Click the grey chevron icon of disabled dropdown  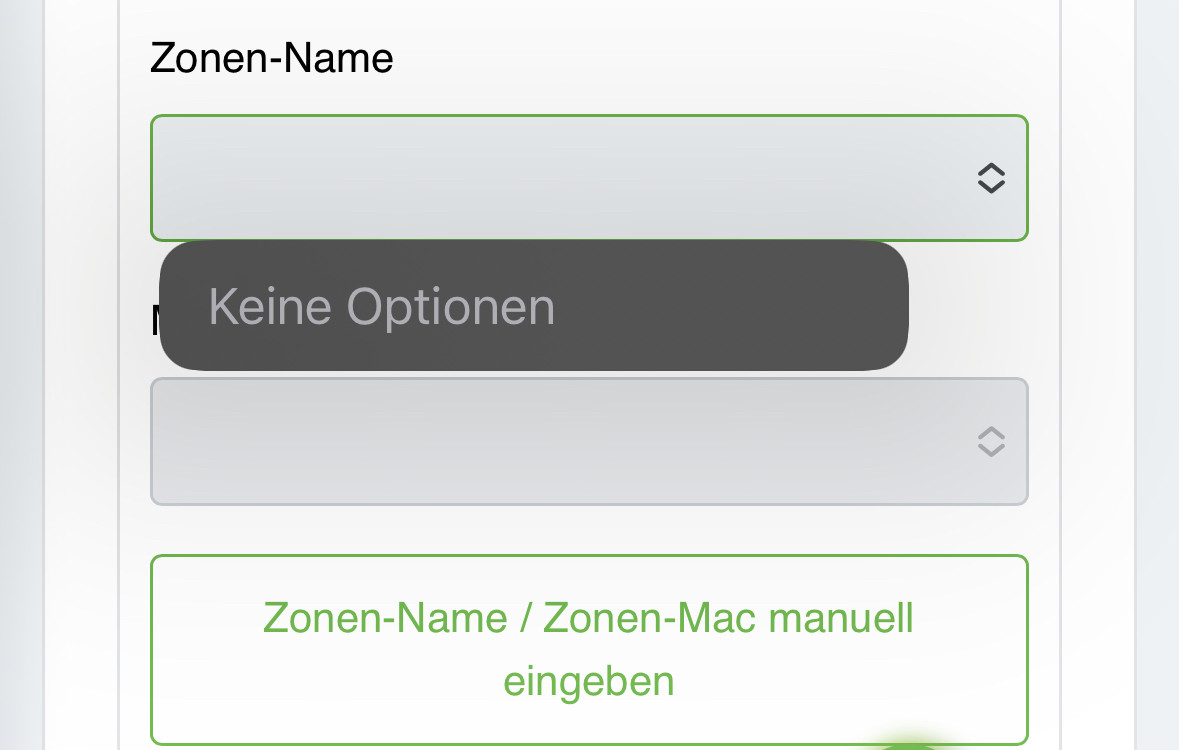(991, 442)
